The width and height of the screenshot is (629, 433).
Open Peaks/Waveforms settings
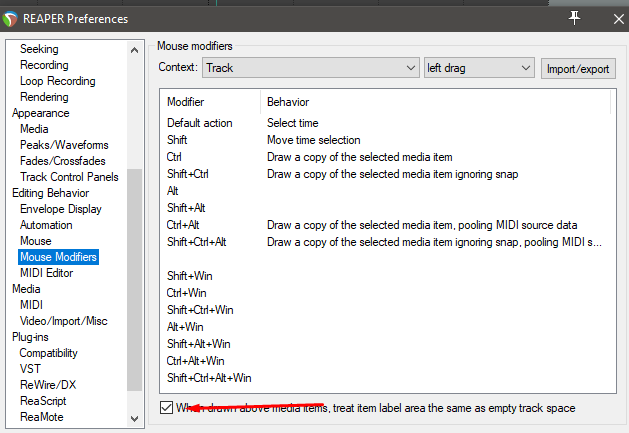click(x=64, y=145)
